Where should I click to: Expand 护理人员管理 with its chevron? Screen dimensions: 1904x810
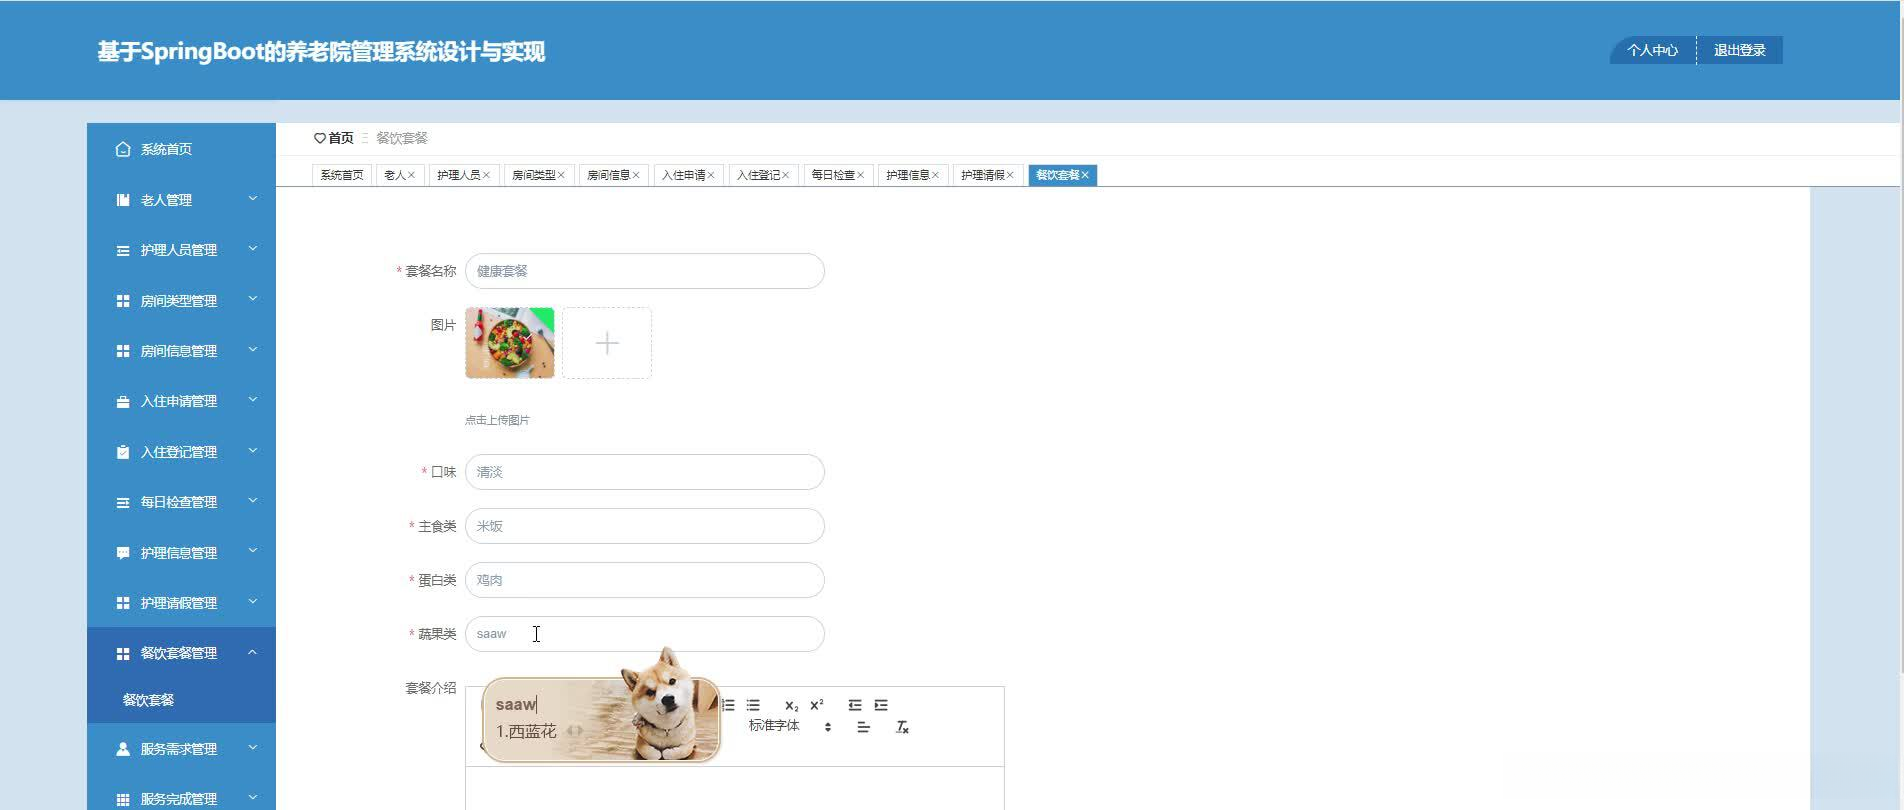click(x=253, y=249)
